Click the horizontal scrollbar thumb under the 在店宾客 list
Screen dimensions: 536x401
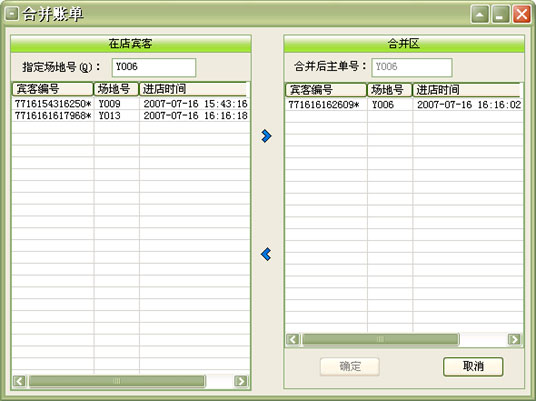pyautogui.click(x=117, y=381)
